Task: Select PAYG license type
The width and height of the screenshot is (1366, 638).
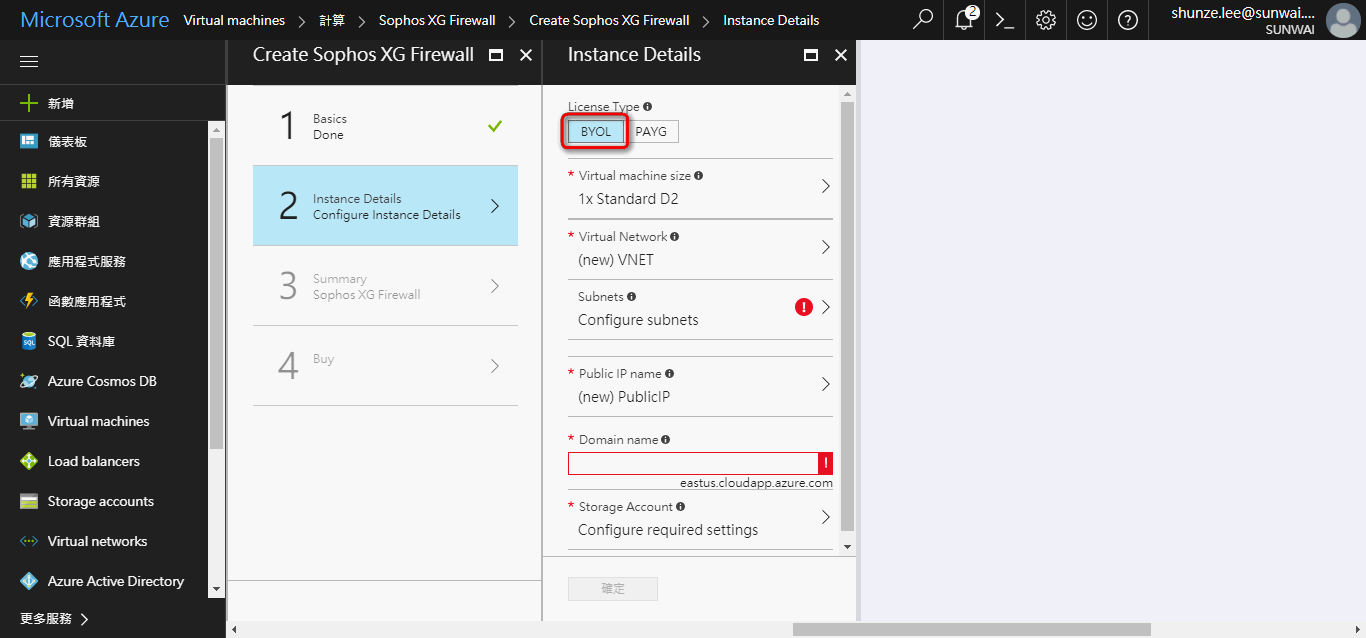Action: pyautogui.click(x=651, y=132)
